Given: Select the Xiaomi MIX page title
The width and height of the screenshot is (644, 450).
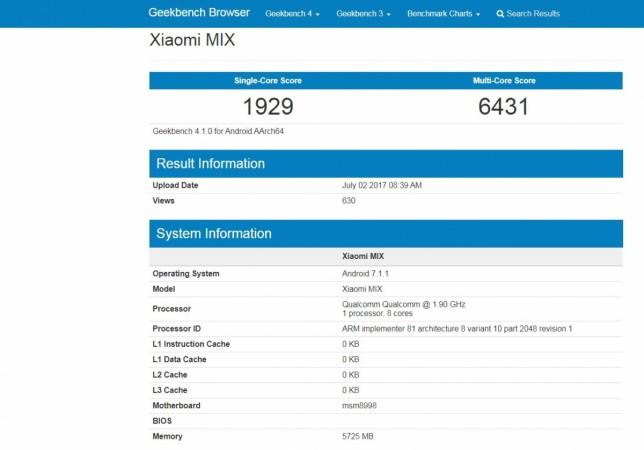Looking at the screenshot, I should click(x=192, y=40).
